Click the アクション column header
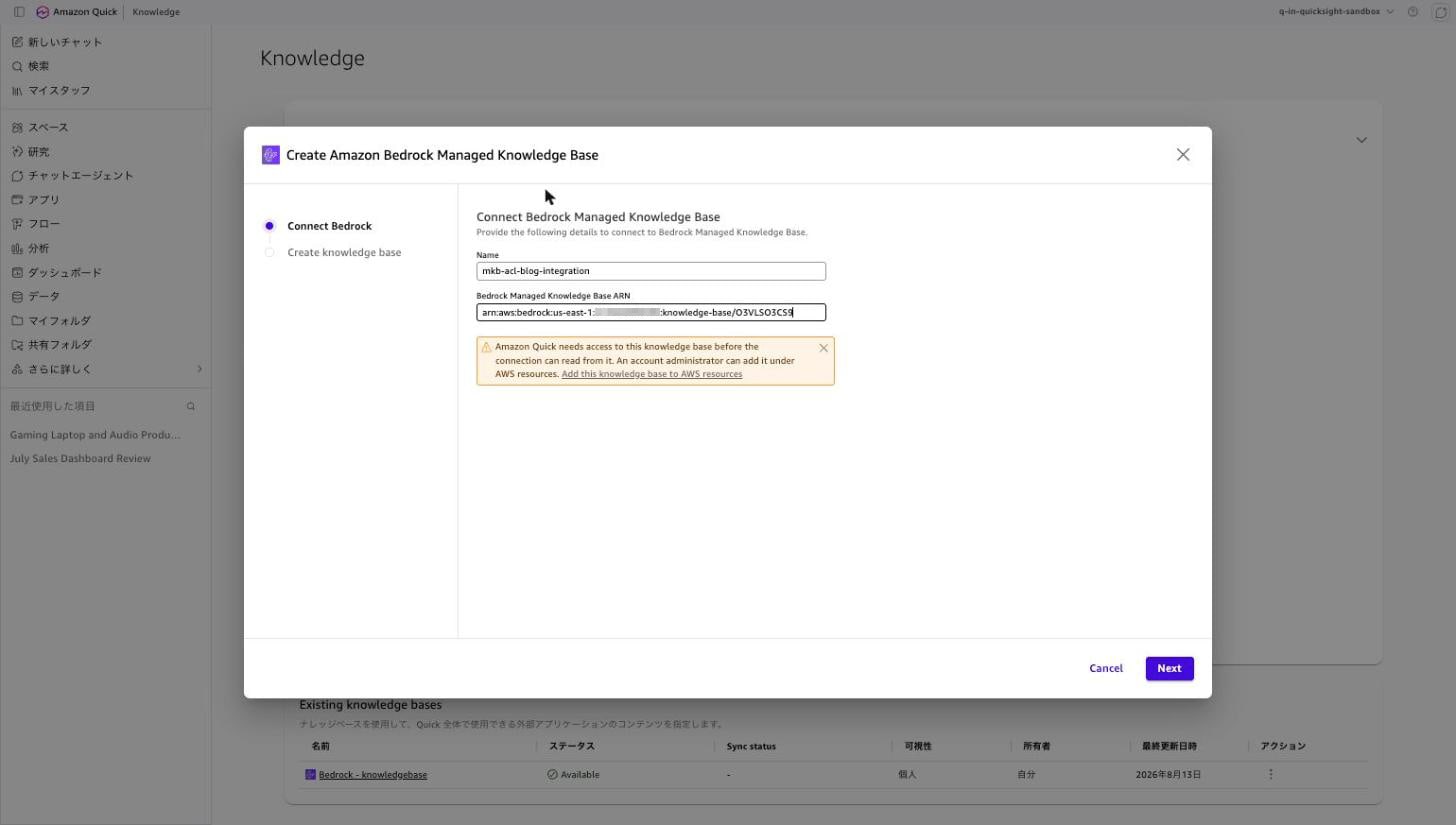The image size is (1456, 825). pyautogui.click(x=1283, y=746)
